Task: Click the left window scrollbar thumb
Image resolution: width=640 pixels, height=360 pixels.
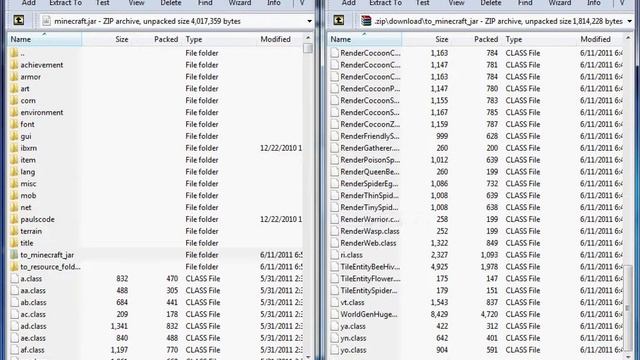Action: 308,48
